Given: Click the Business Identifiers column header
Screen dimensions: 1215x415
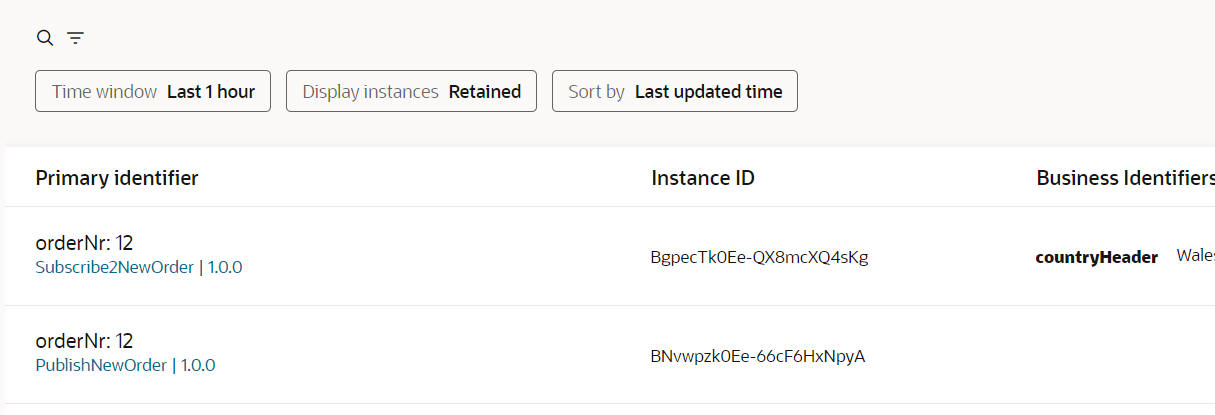Looking at the screenshot, I should point(1125,178).
